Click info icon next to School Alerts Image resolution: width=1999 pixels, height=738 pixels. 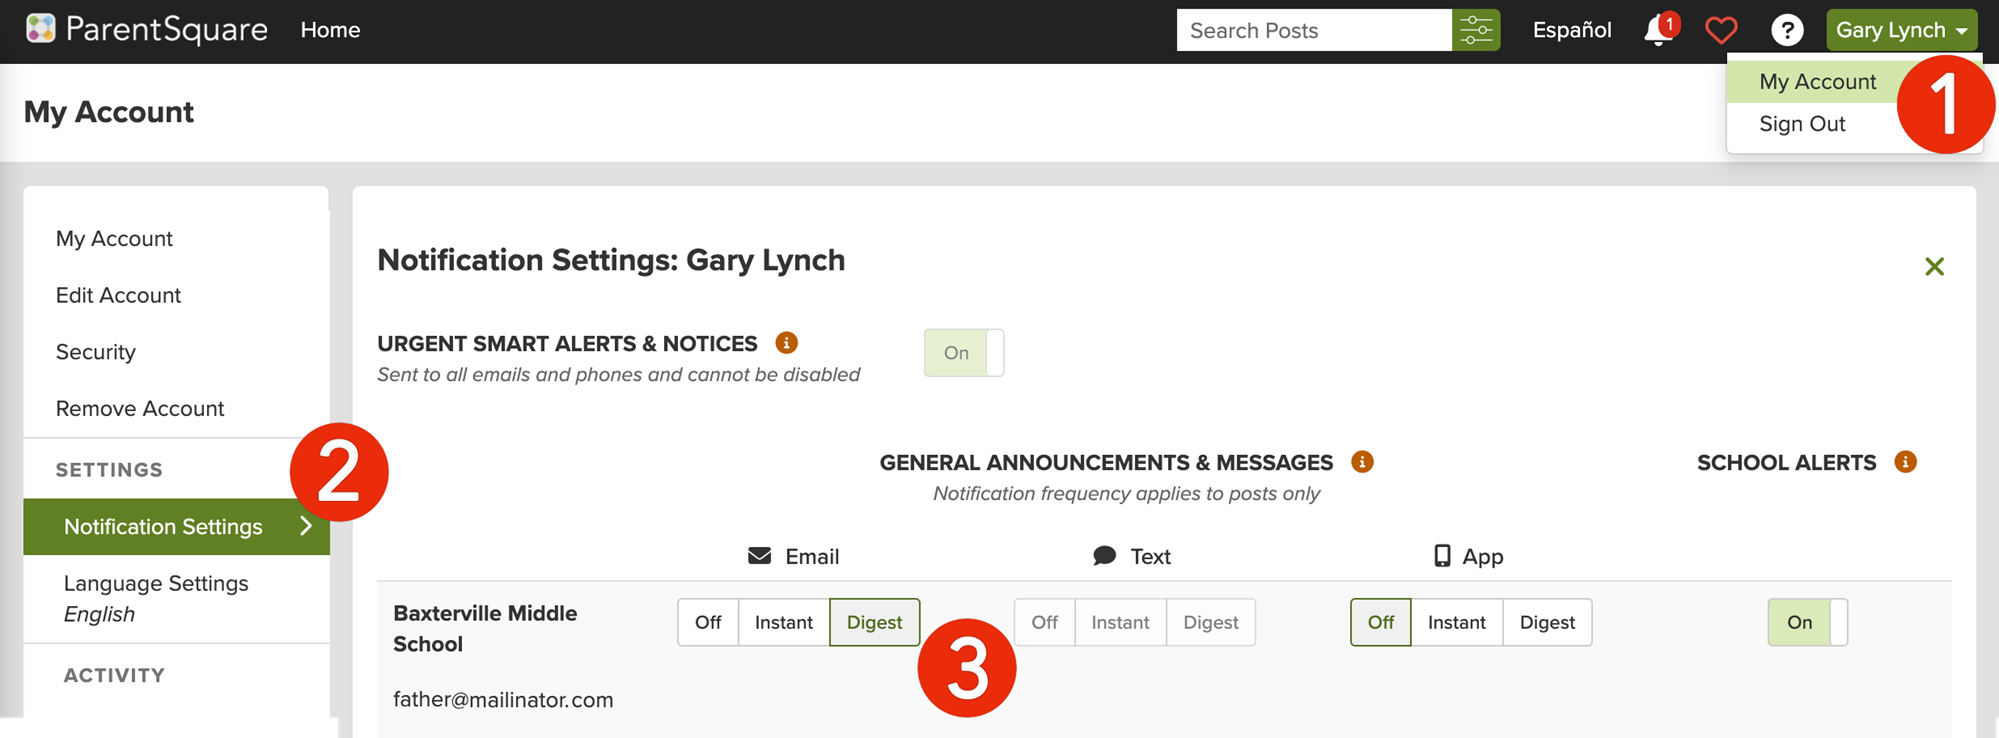click(1905, 462)
